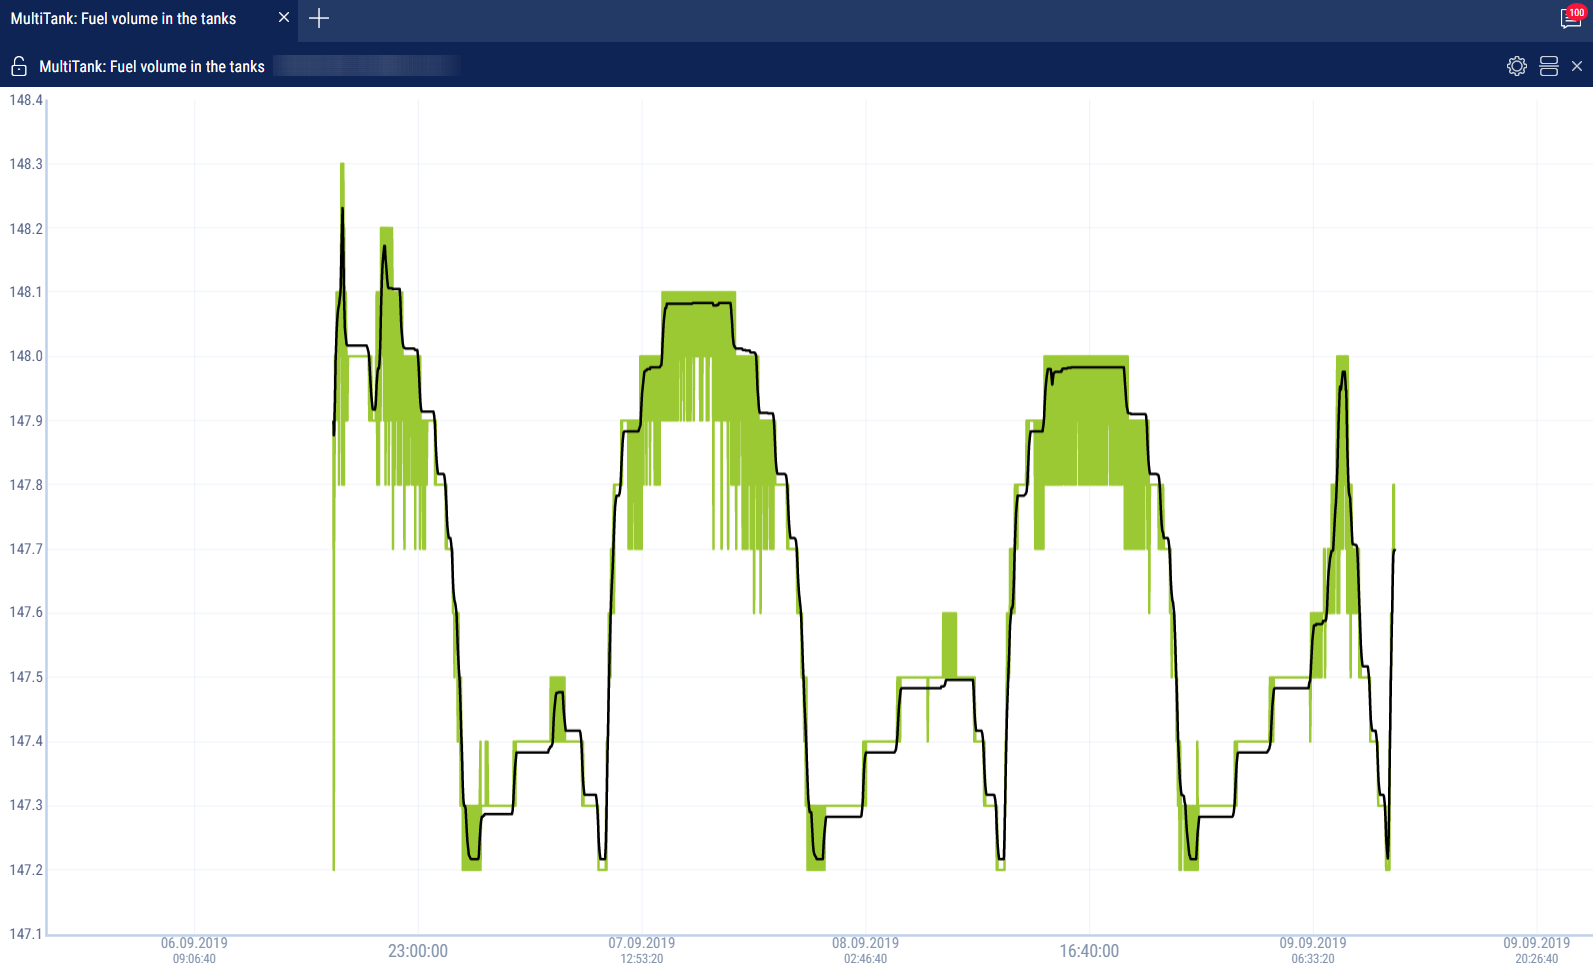Click the 08.09.2019 02:46:40 time label

click(x=865, y=950)
